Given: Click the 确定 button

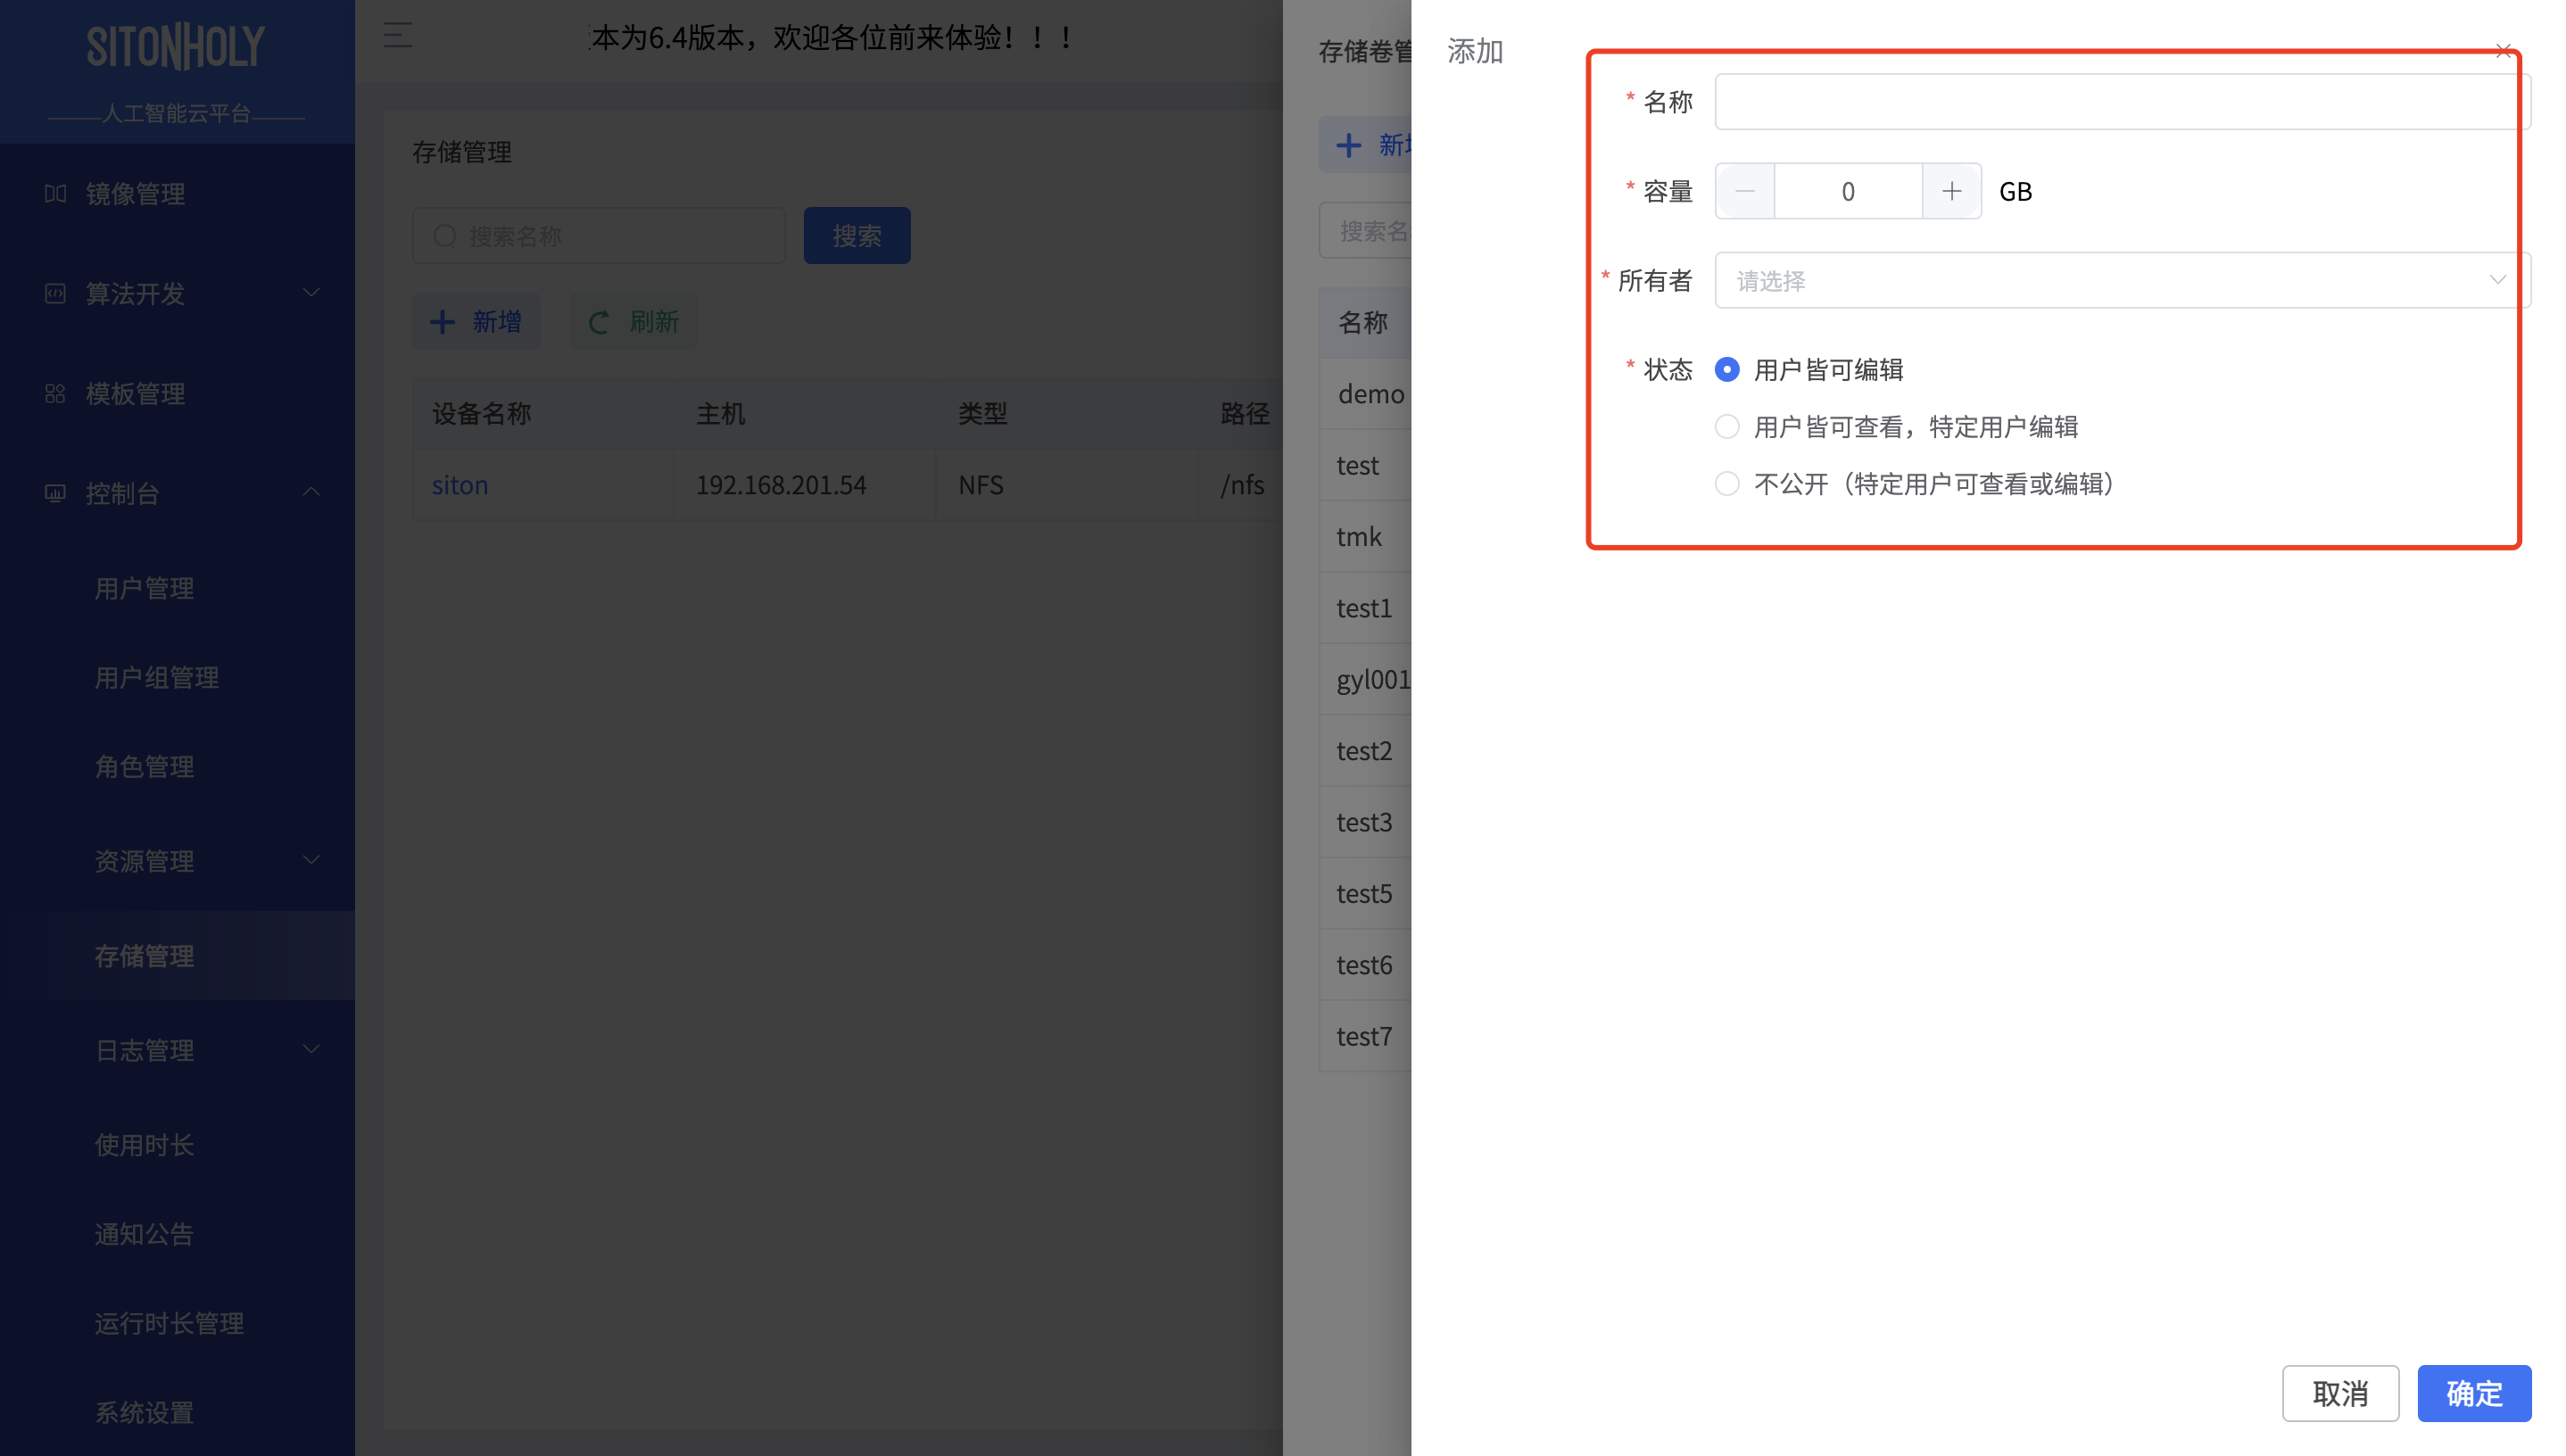Looking at the screenshot, I should click(x=2474, y=1393).
